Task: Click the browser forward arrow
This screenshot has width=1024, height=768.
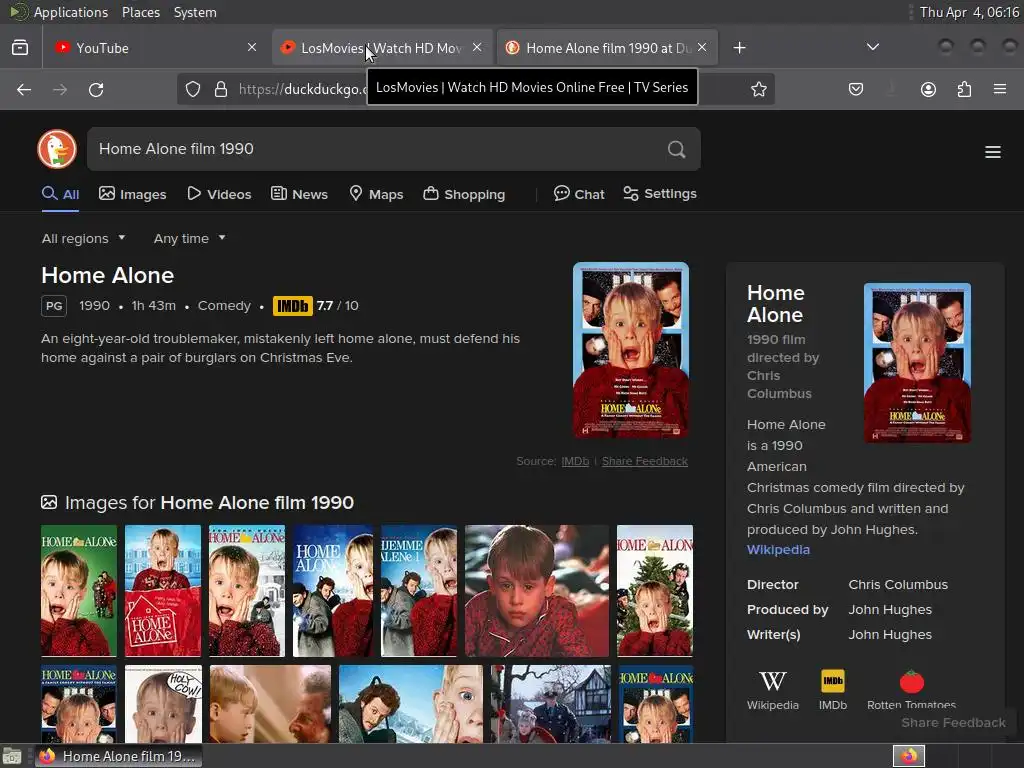Action: pos(60,89)
